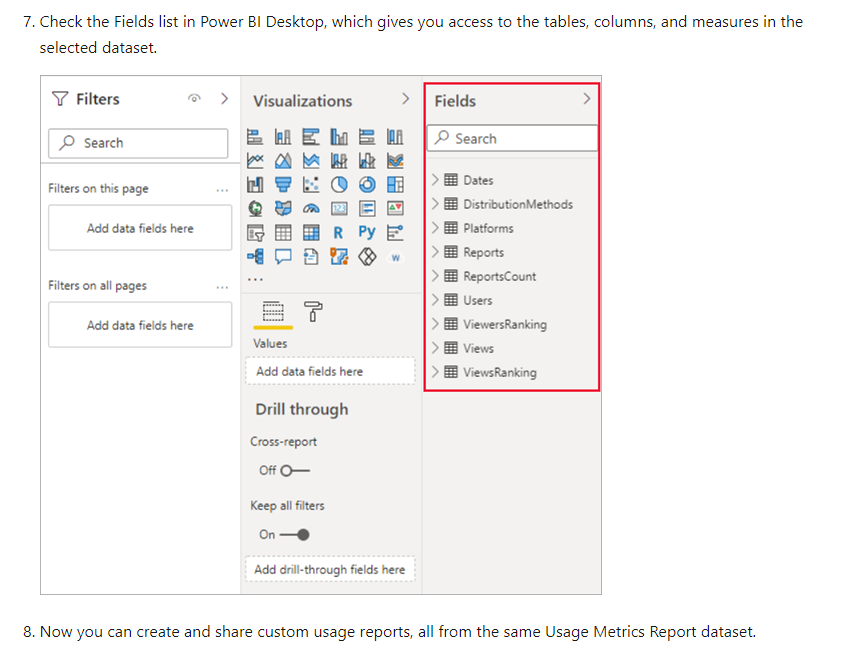Collapse the Fields pane arrow
855x654 pixels.
pos(587,99)
